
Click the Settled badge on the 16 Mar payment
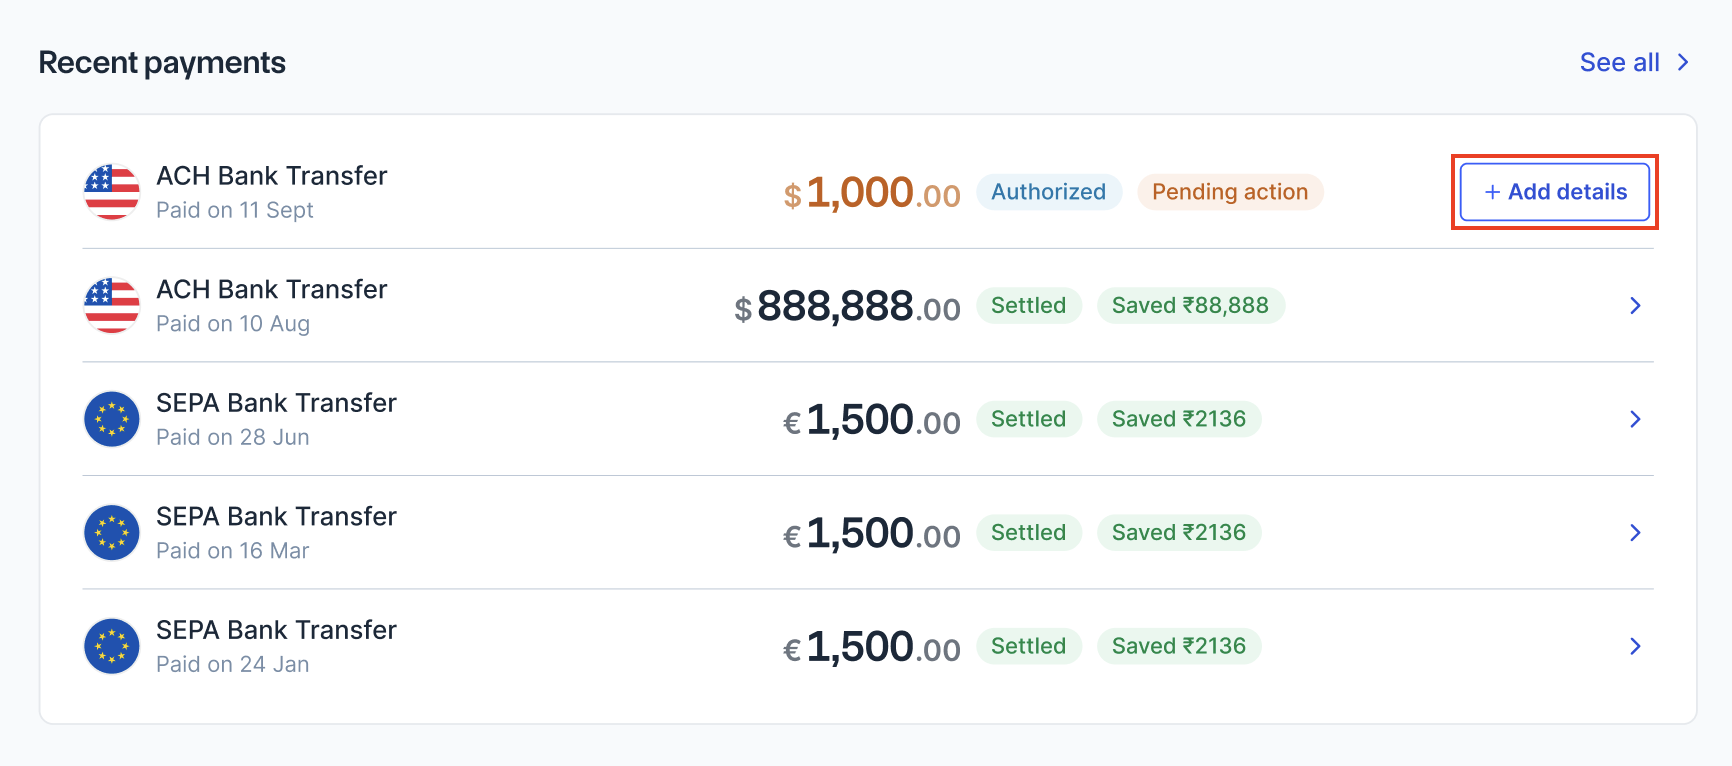(1028, 532)
